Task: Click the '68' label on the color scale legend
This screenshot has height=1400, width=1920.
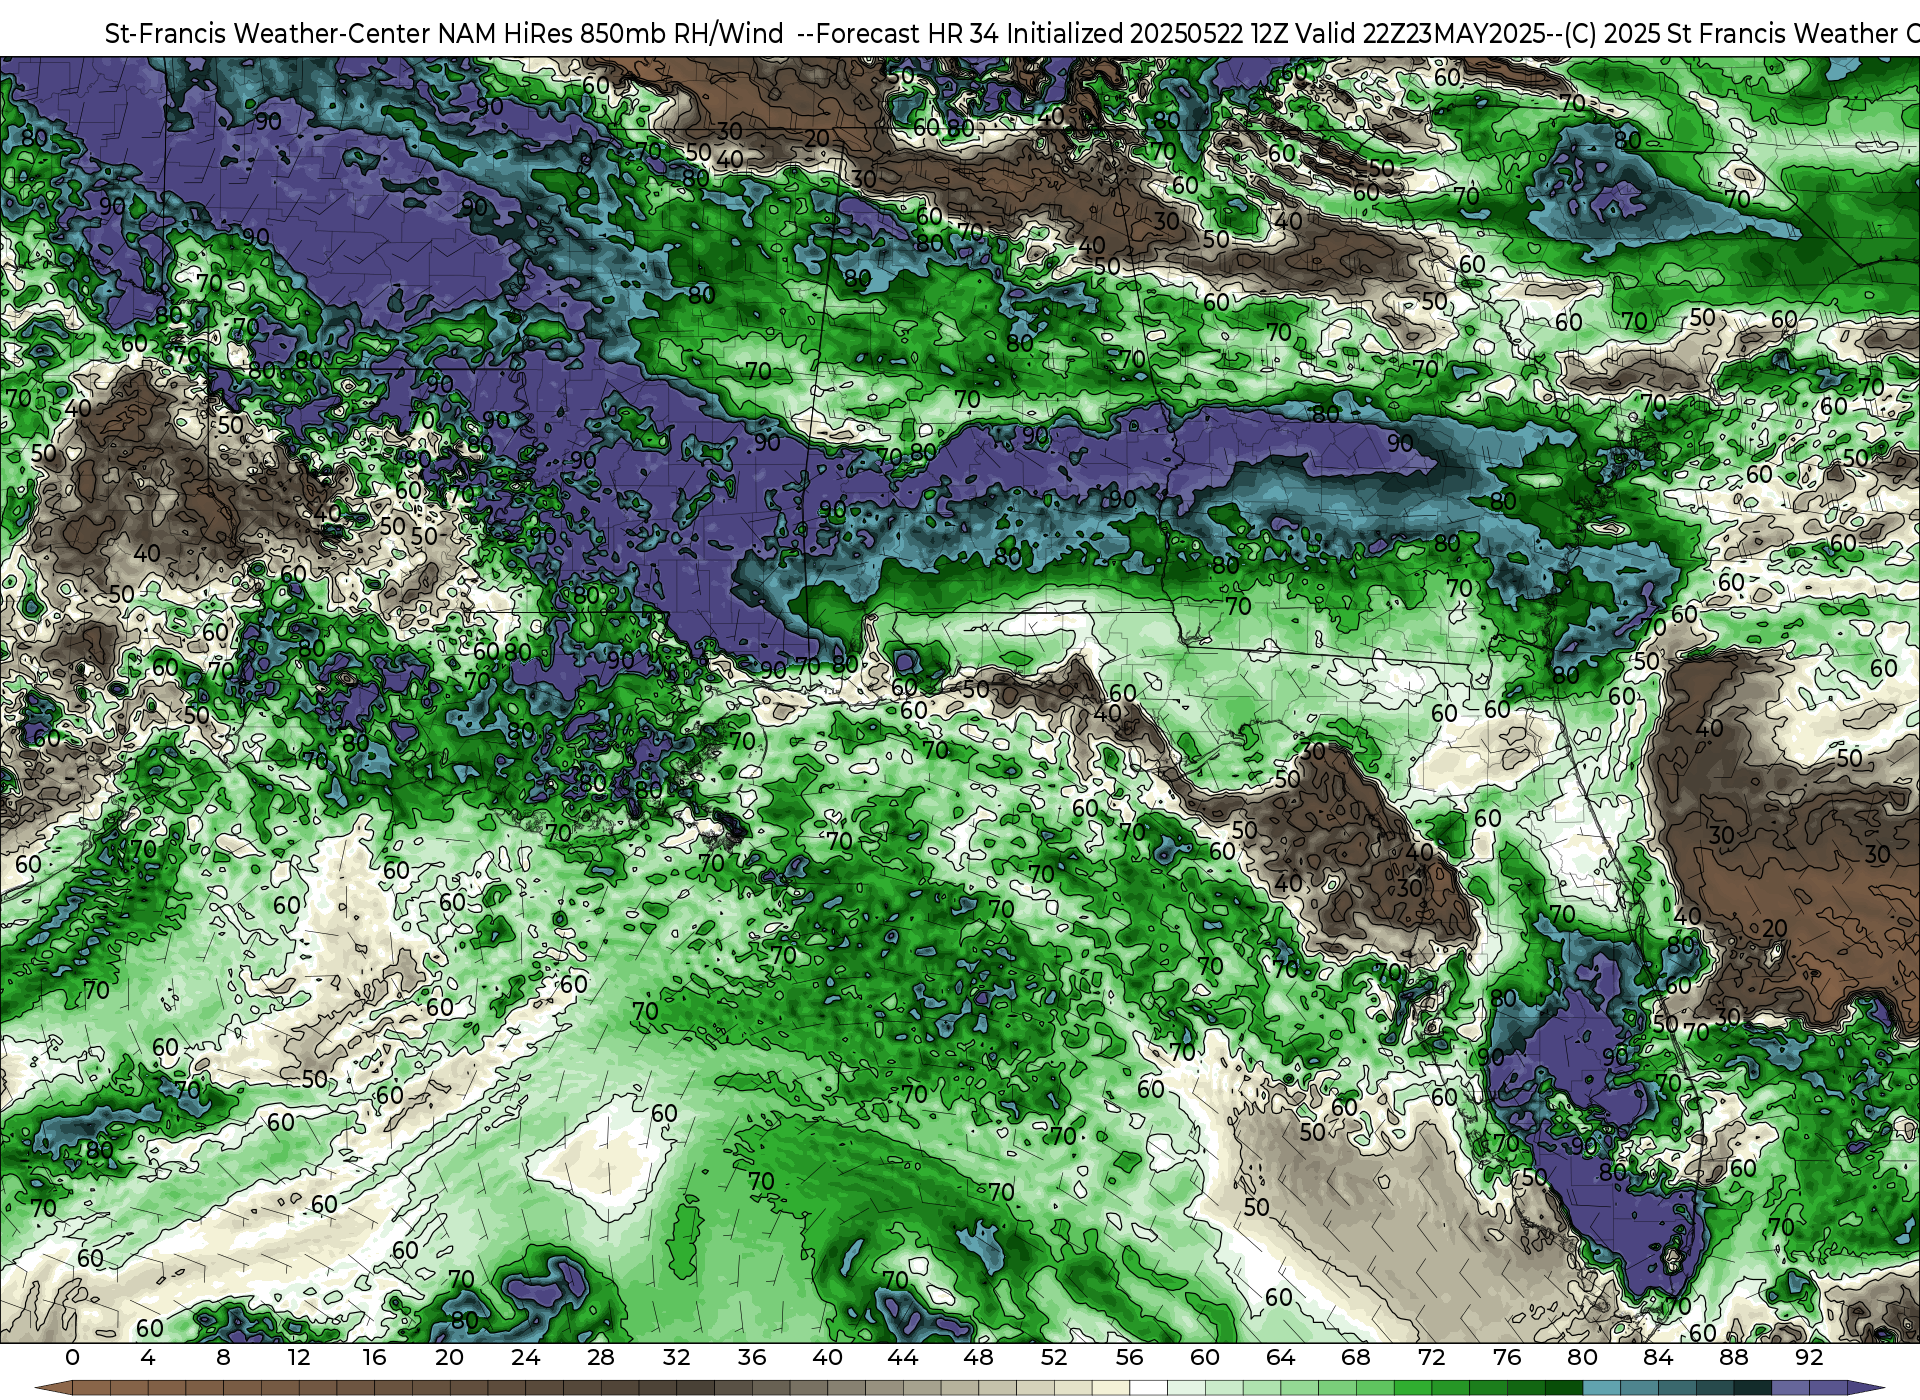Action: pos(1356,1357)
